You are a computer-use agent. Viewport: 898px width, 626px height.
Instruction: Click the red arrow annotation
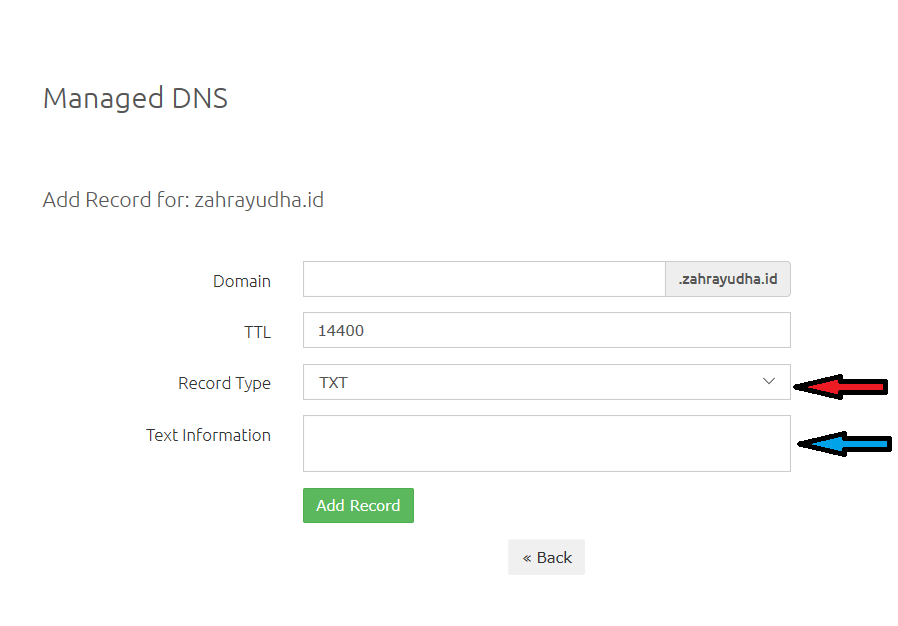point(841,387)
